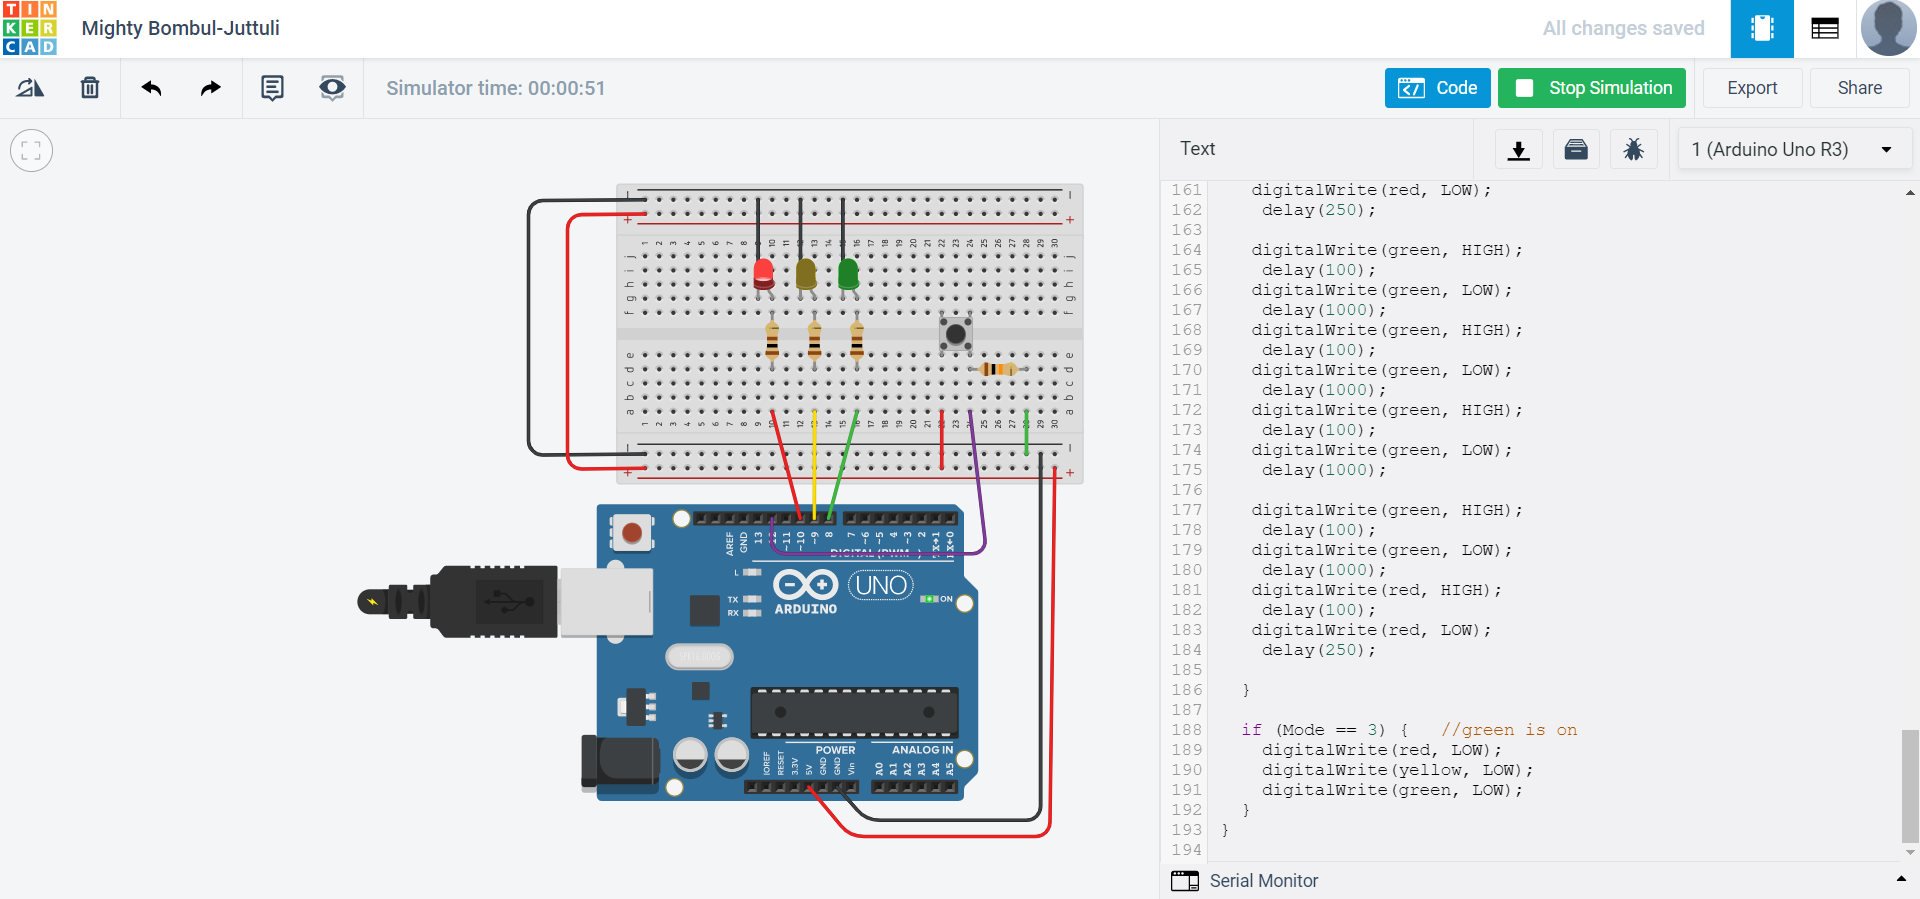Click Stop Simulation

(1592, 88)
